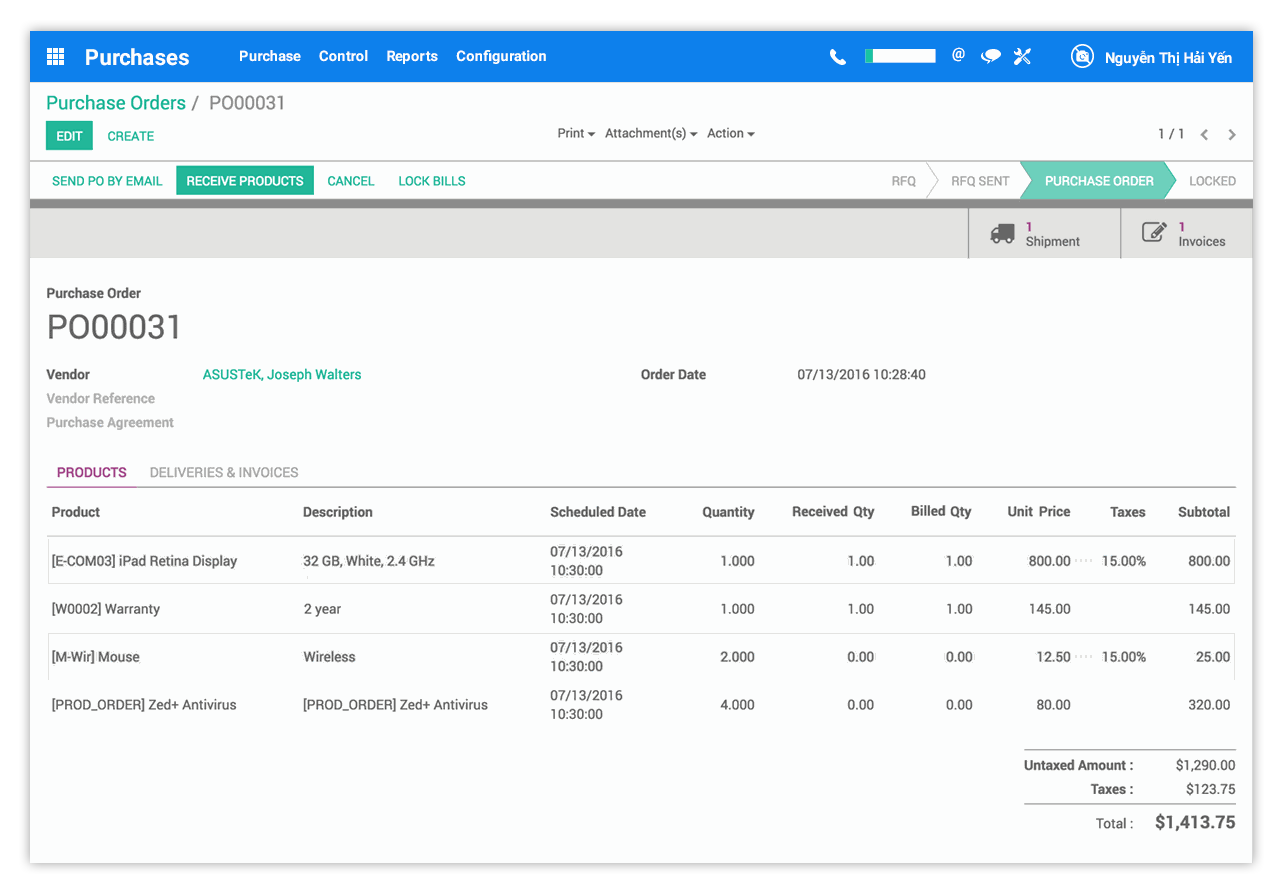Open the user avatar icon
Screen dimensions: 1283x896
pyautogui.click(x=1082, y=57)
